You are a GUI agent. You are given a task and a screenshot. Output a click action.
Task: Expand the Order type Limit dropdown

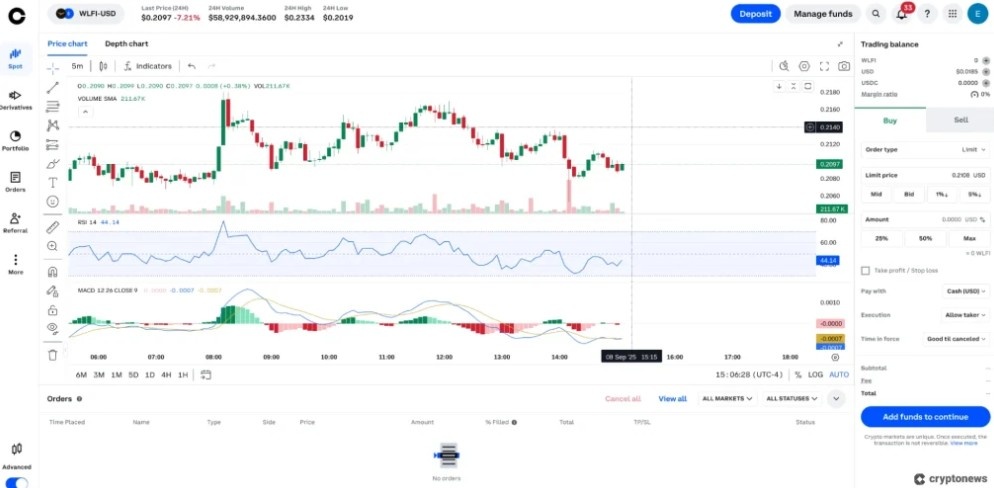point(968,149)
